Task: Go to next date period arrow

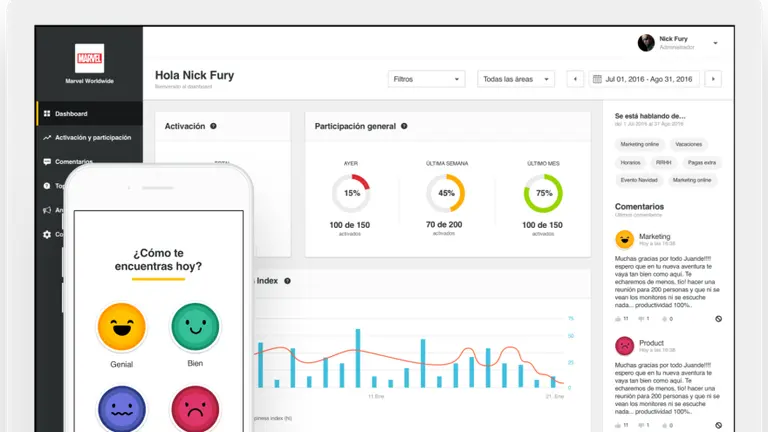Action: [x=713, y=78]
